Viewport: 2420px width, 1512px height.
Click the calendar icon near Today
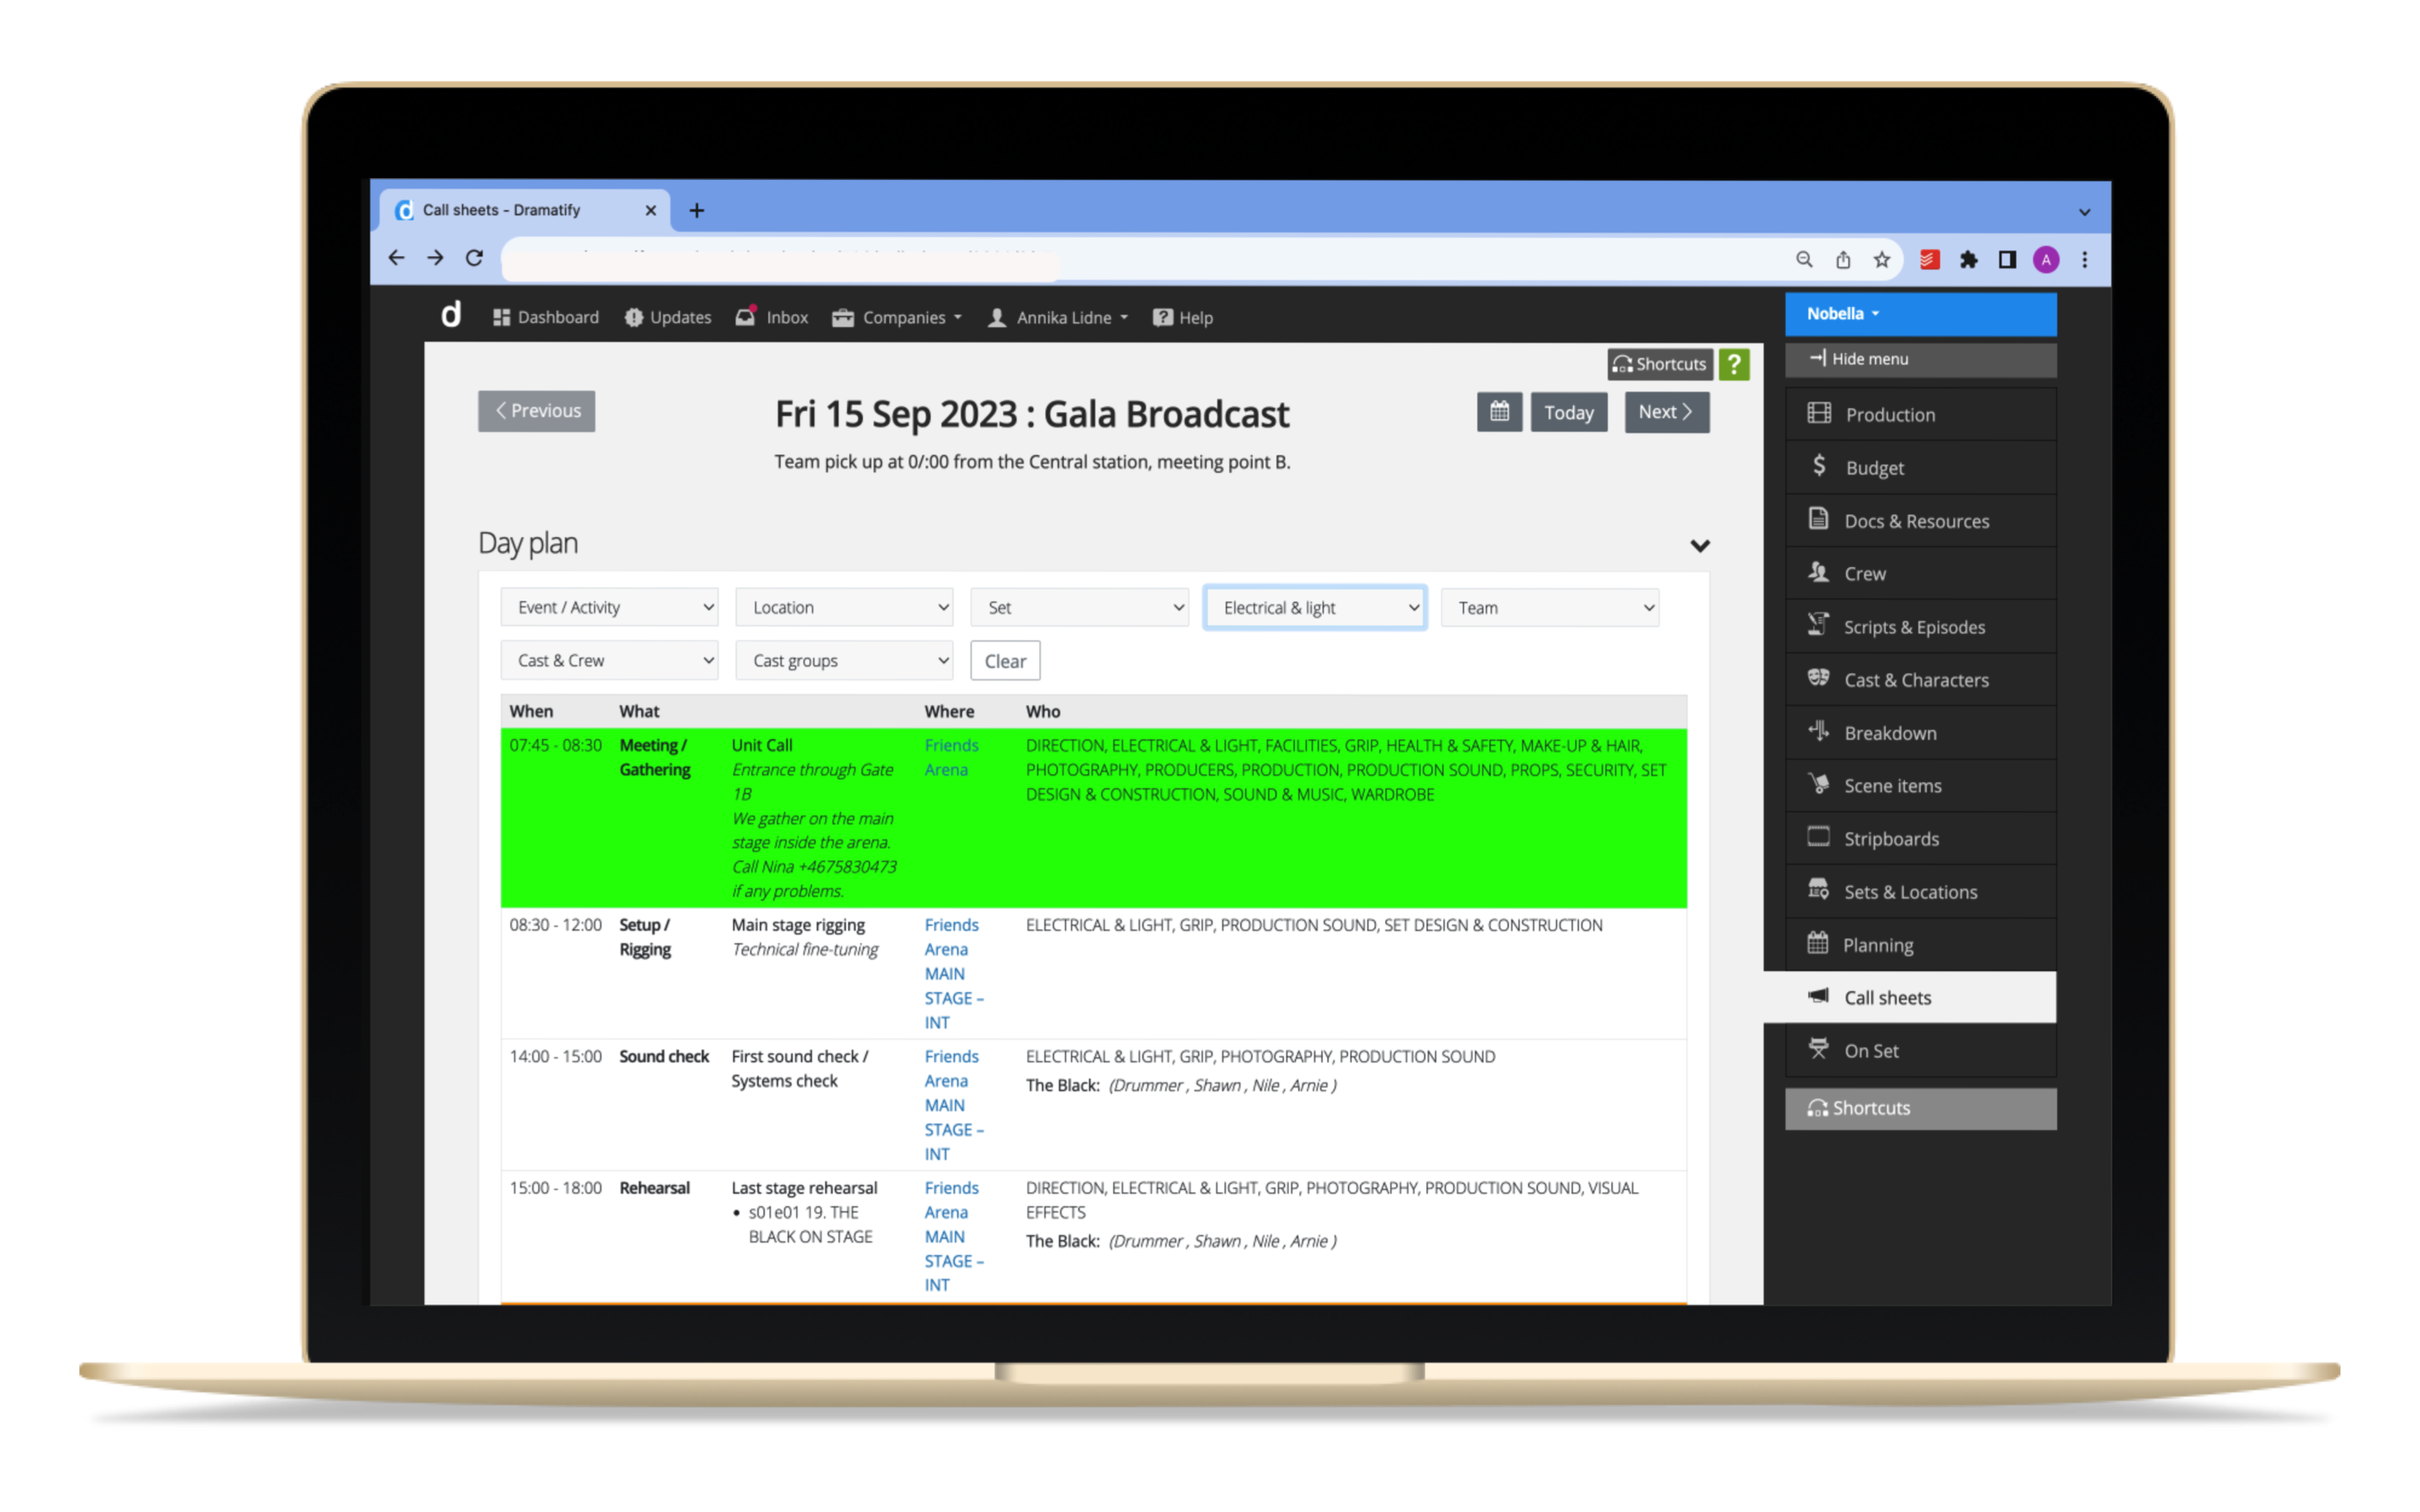pyautogui.click(x=1500, y=411)
